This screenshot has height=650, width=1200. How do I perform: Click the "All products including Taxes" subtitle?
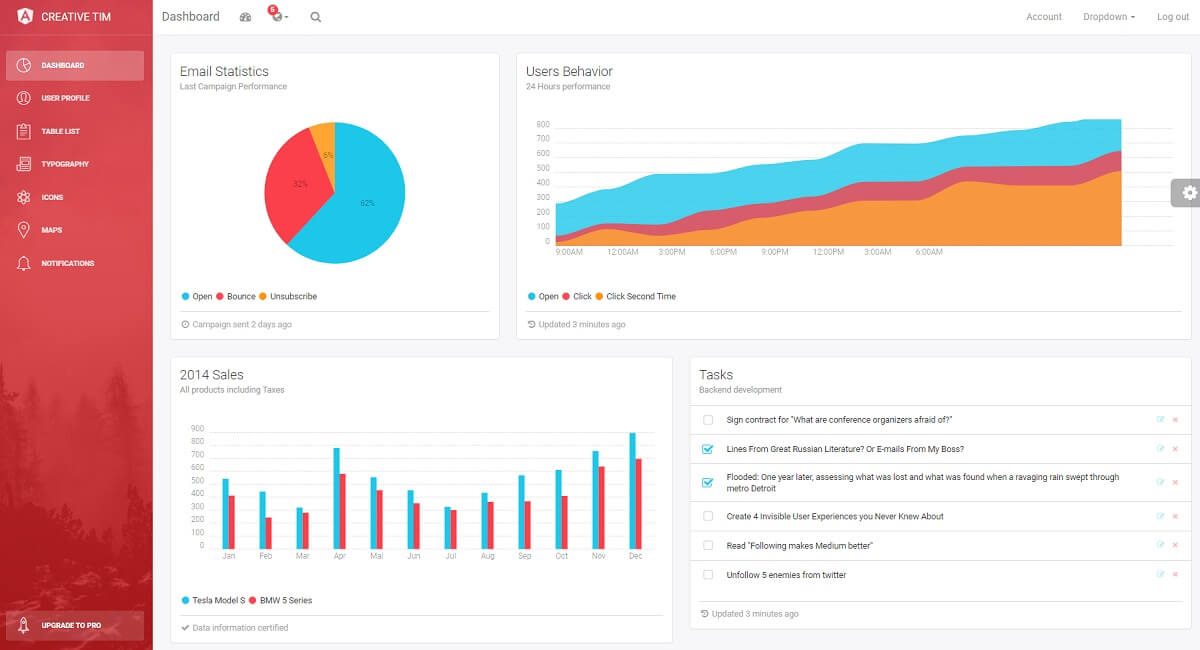232,390
